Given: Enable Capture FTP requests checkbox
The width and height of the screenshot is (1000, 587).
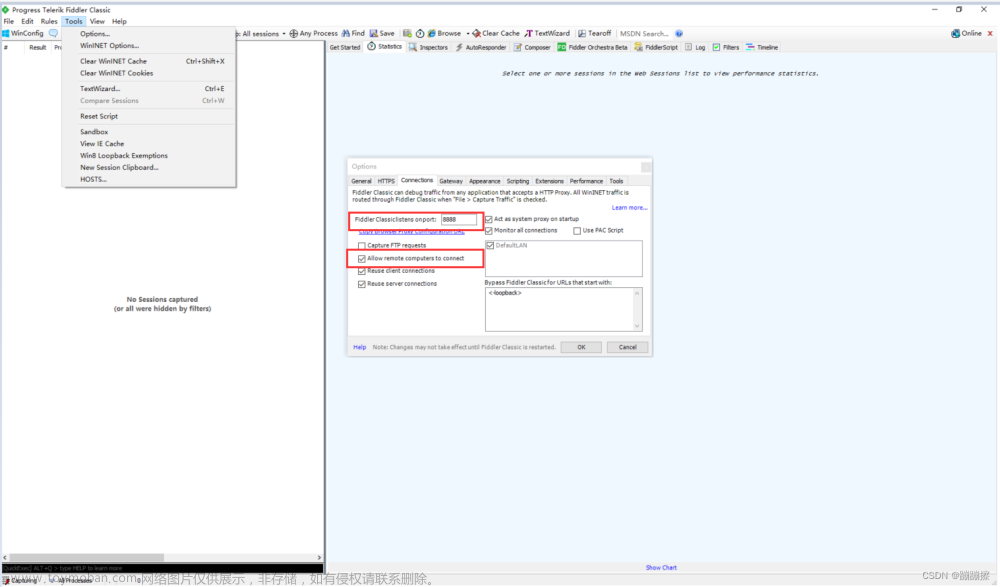Looking at the screenshot, I should pos(362,246).
